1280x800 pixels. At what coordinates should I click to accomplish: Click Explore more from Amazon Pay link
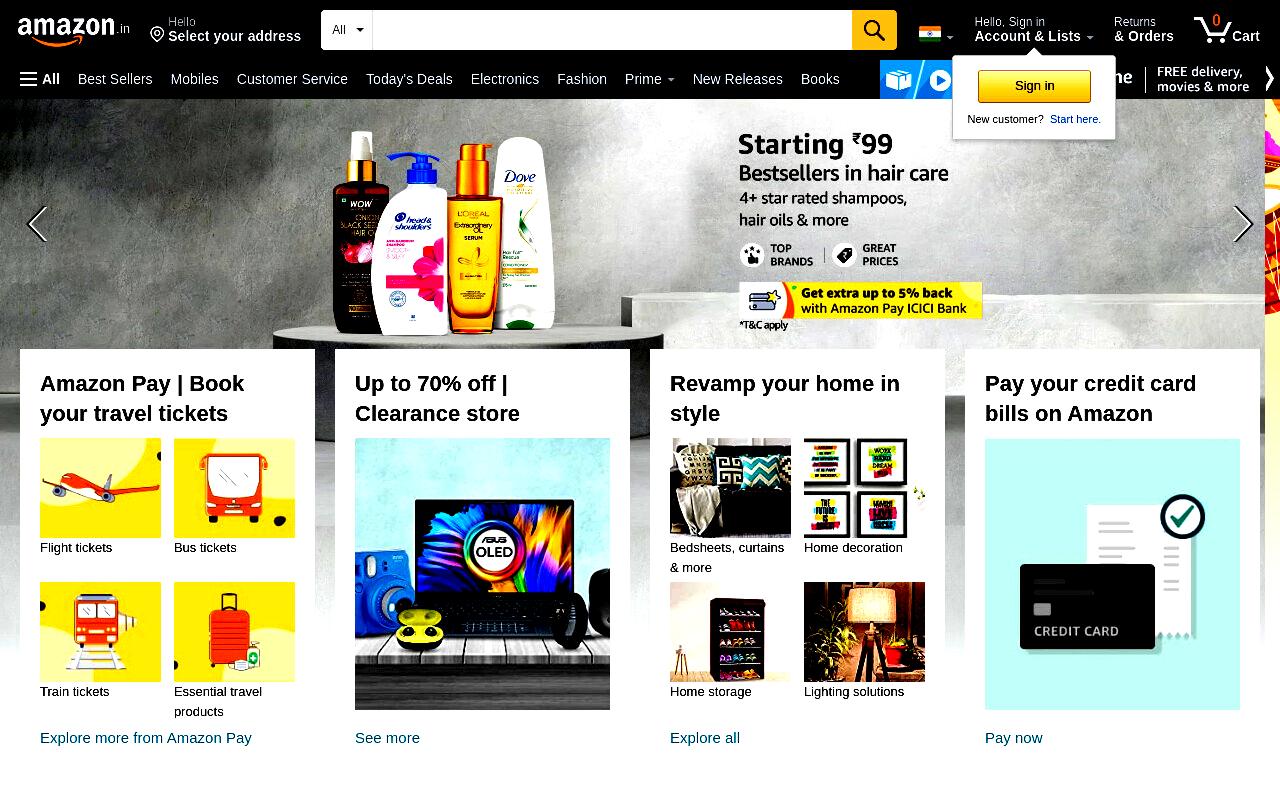(x=146, y=738)
